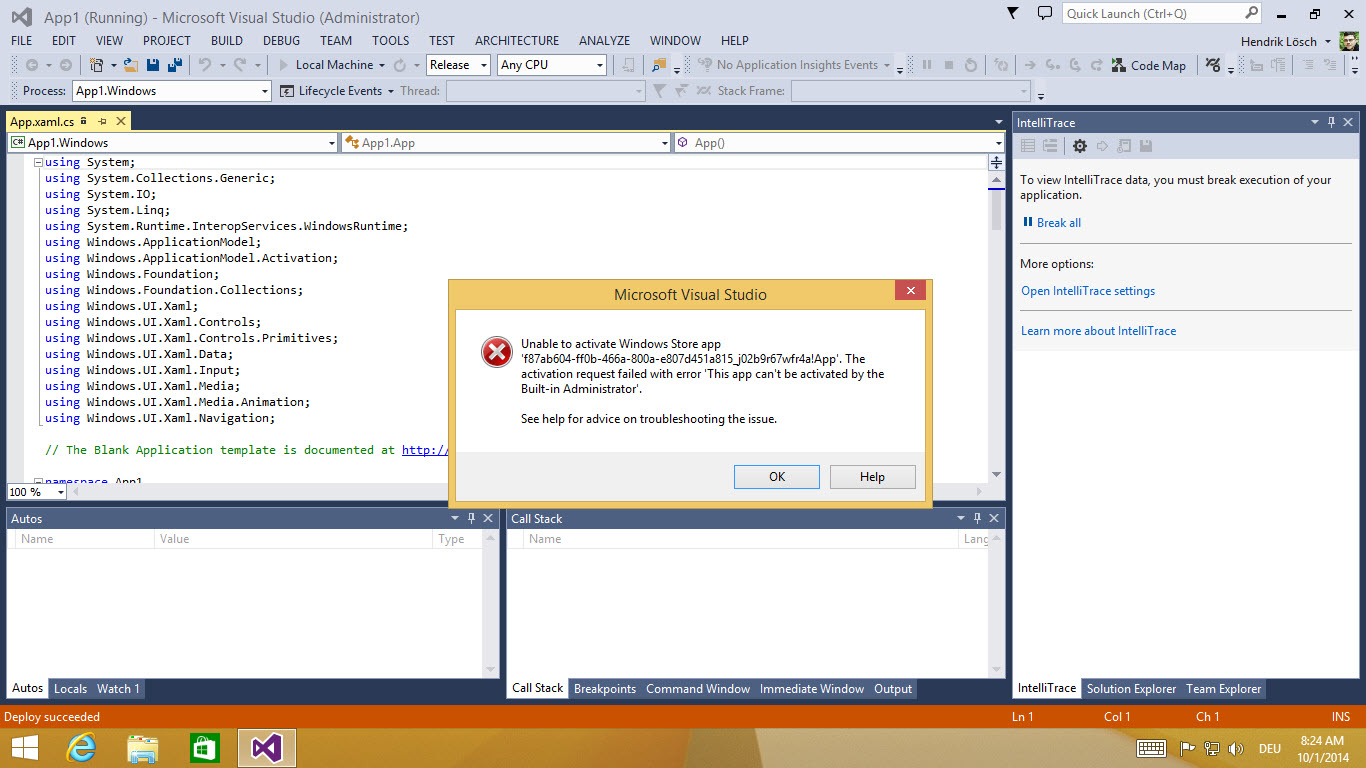The width and height of the screenshot is (1366, 768).
Task: Click the notifications flag icon in title bar
Action: tap(1013, 14)
